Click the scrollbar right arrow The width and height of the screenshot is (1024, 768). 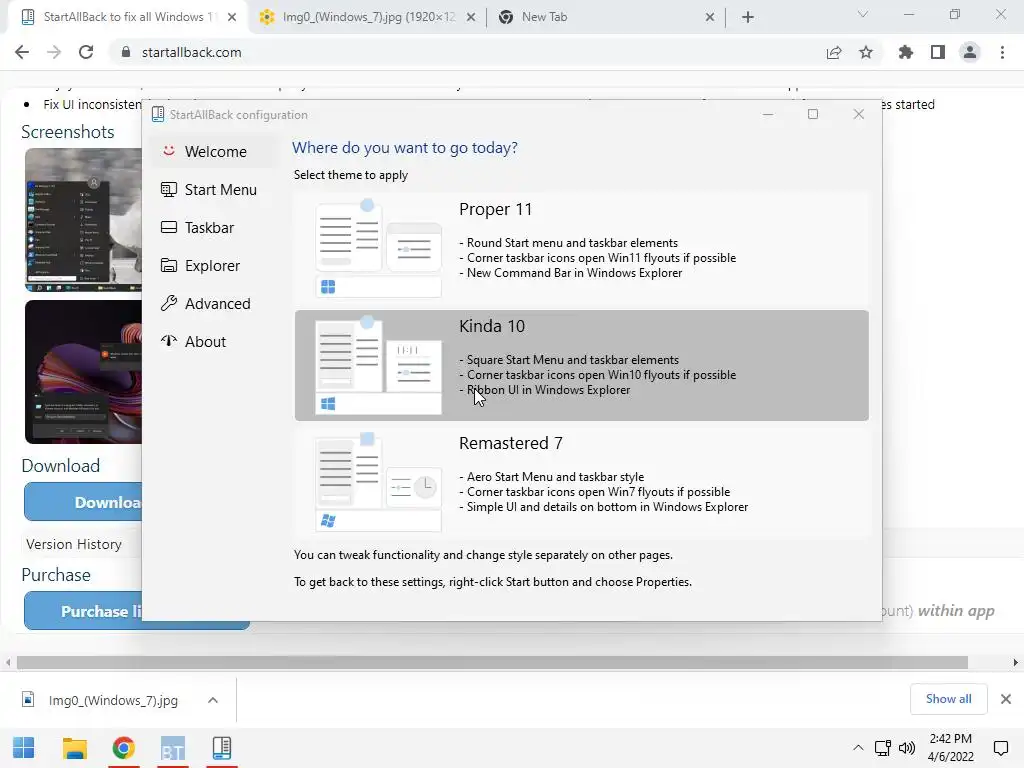click(x=1016, y=663)
